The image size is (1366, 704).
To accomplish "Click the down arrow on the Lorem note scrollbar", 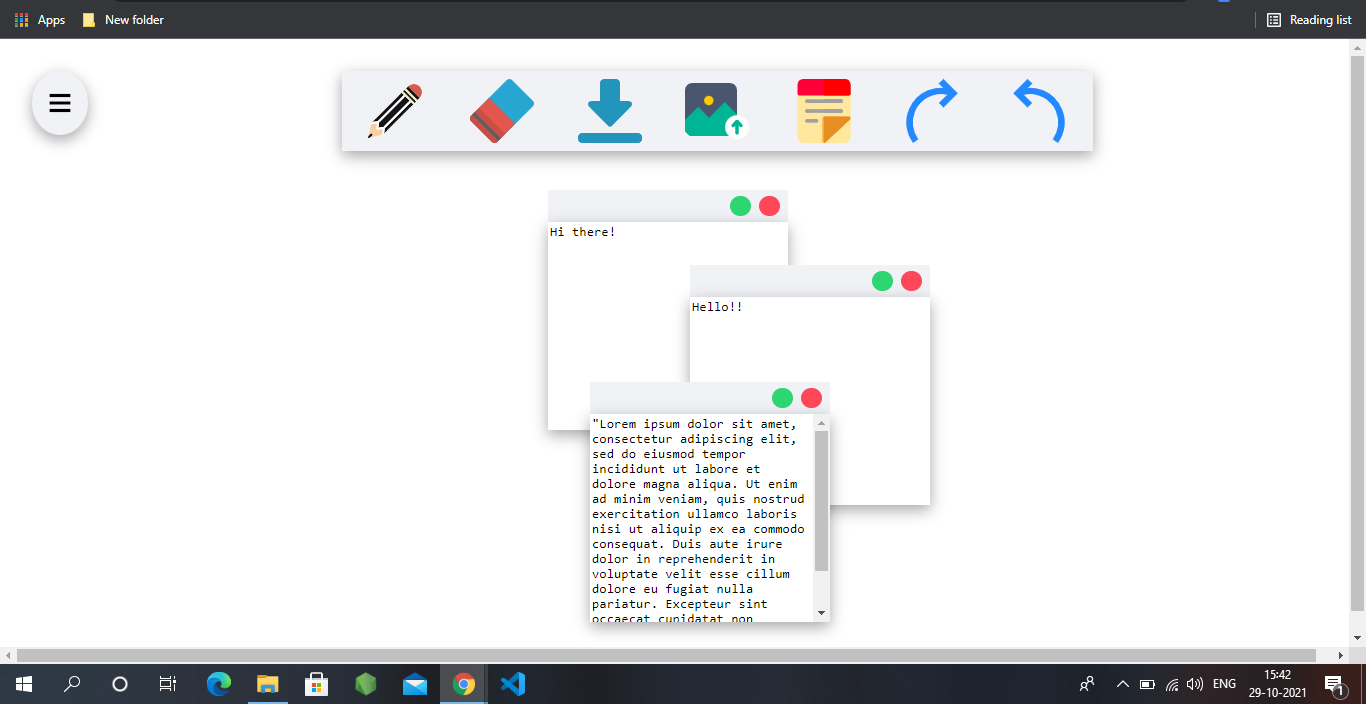I will click(x=822, y=613).
